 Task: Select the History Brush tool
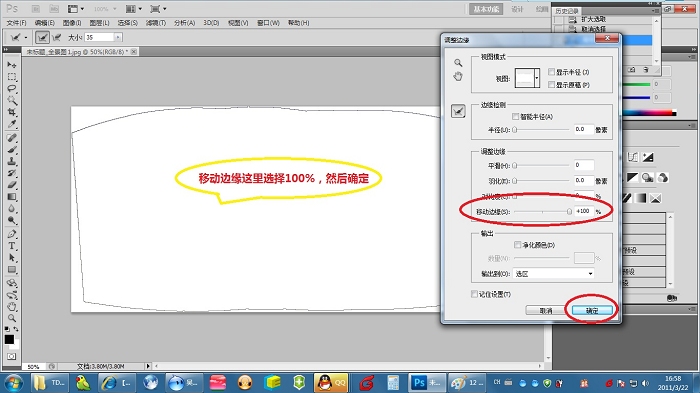(x=12, y=173)
